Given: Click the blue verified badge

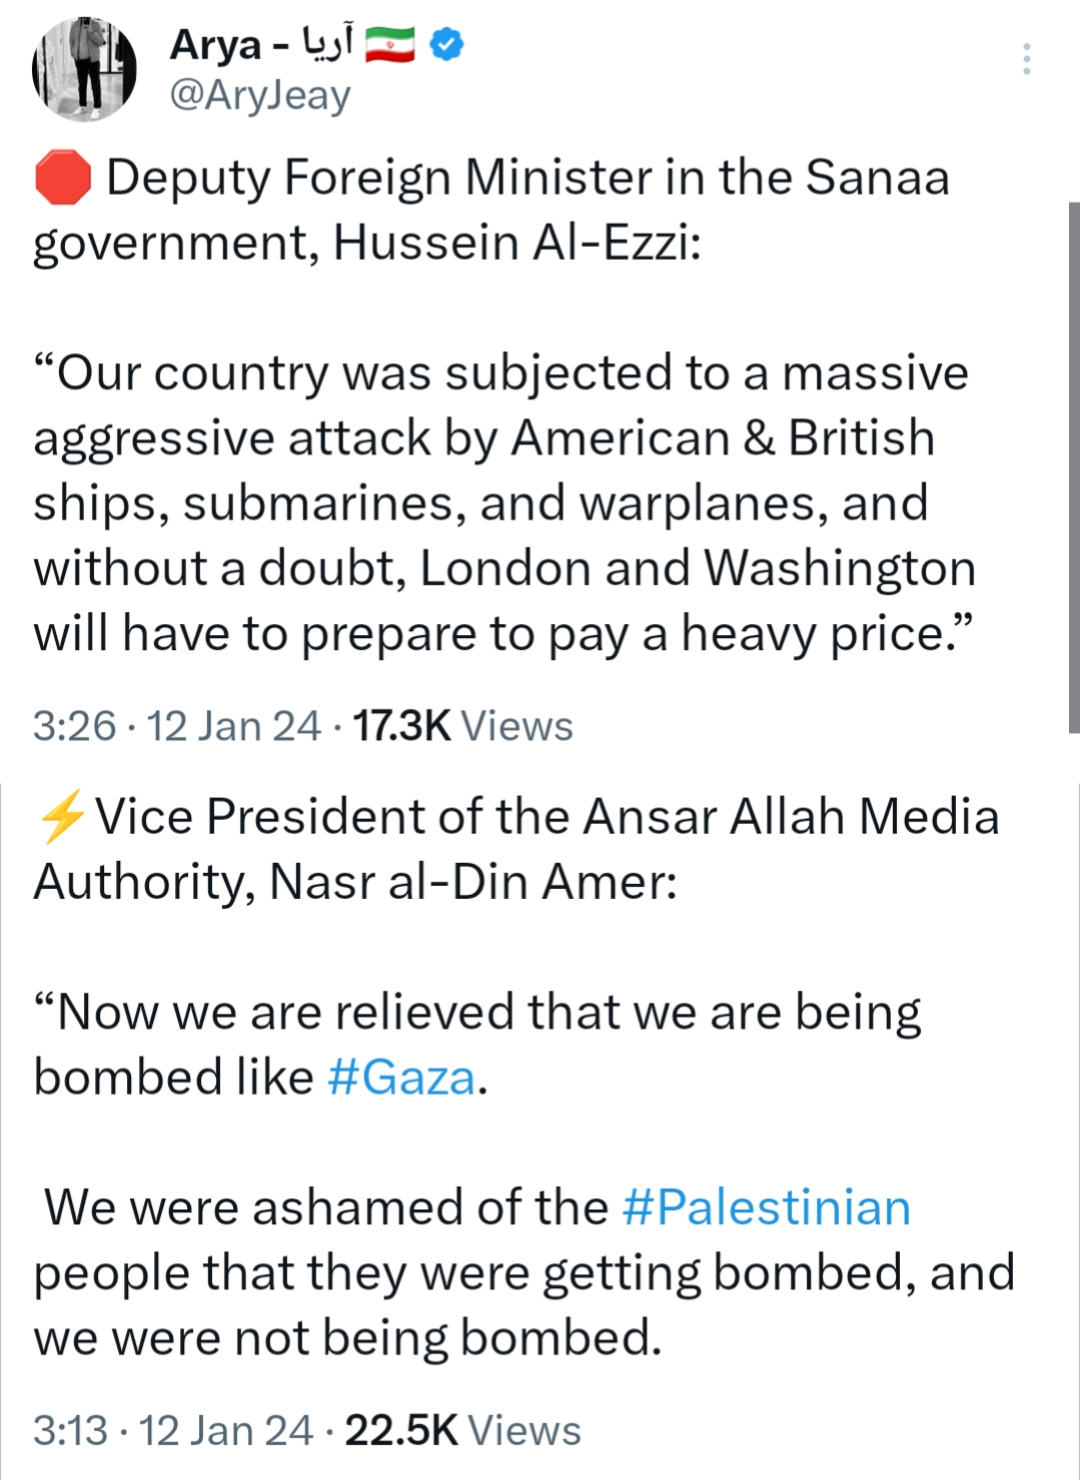Looking at the screenshot, I should tap(447, 45).
